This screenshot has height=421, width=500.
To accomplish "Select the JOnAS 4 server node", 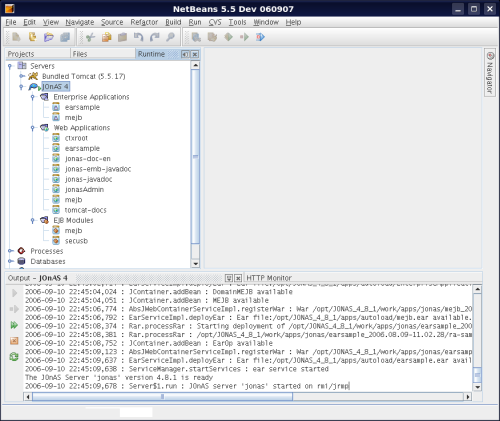I will click(55, 87).
